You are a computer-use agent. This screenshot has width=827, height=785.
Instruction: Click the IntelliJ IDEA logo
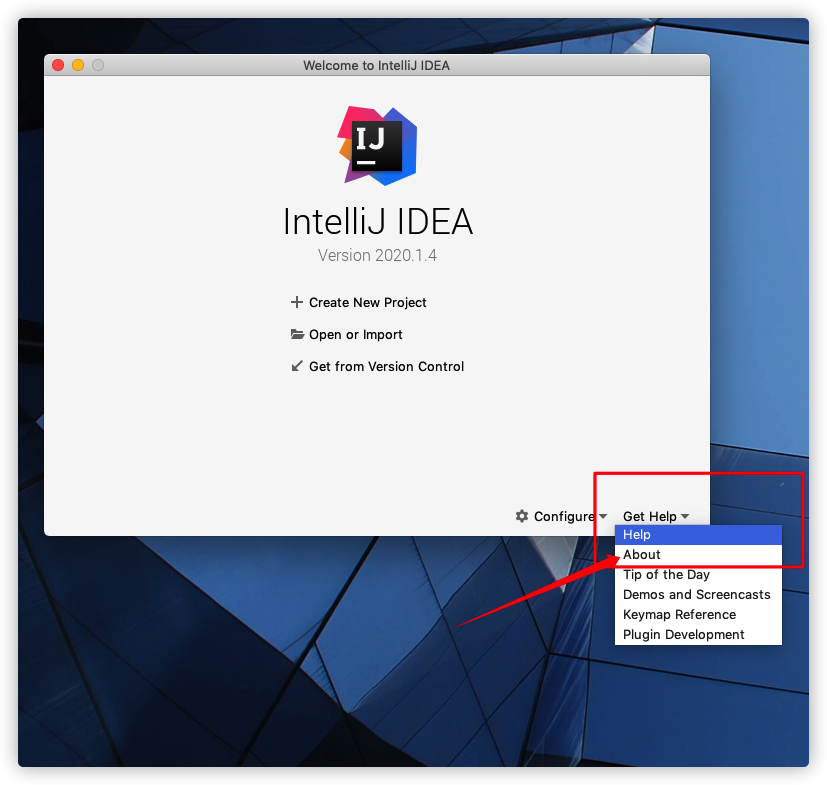click(x=377, y=146)
